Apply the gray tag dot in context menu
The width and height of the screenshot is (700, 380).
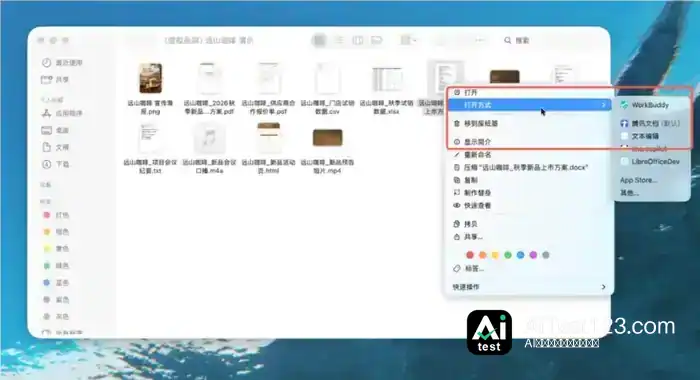[x=546, y=255]
